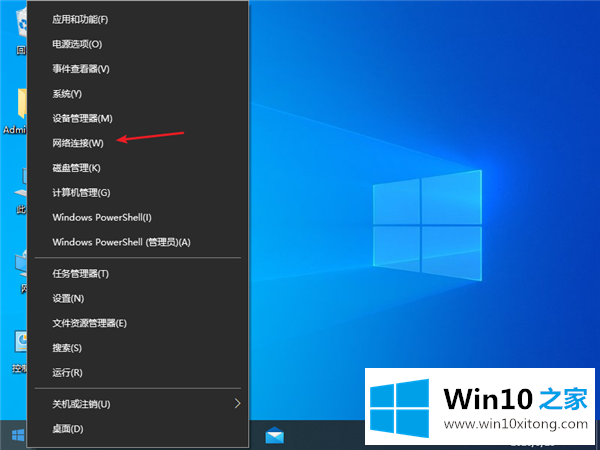Select the Control Panel desktop icon

20,352
